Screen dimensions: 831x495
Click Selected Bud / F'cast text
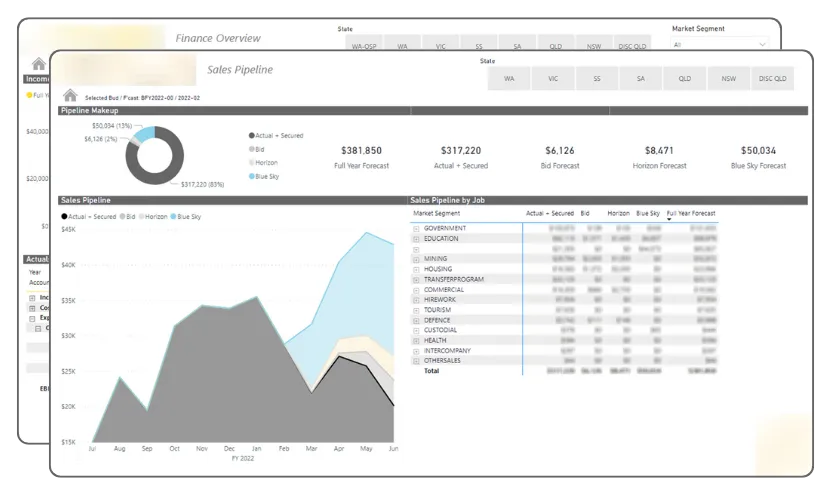143,98
